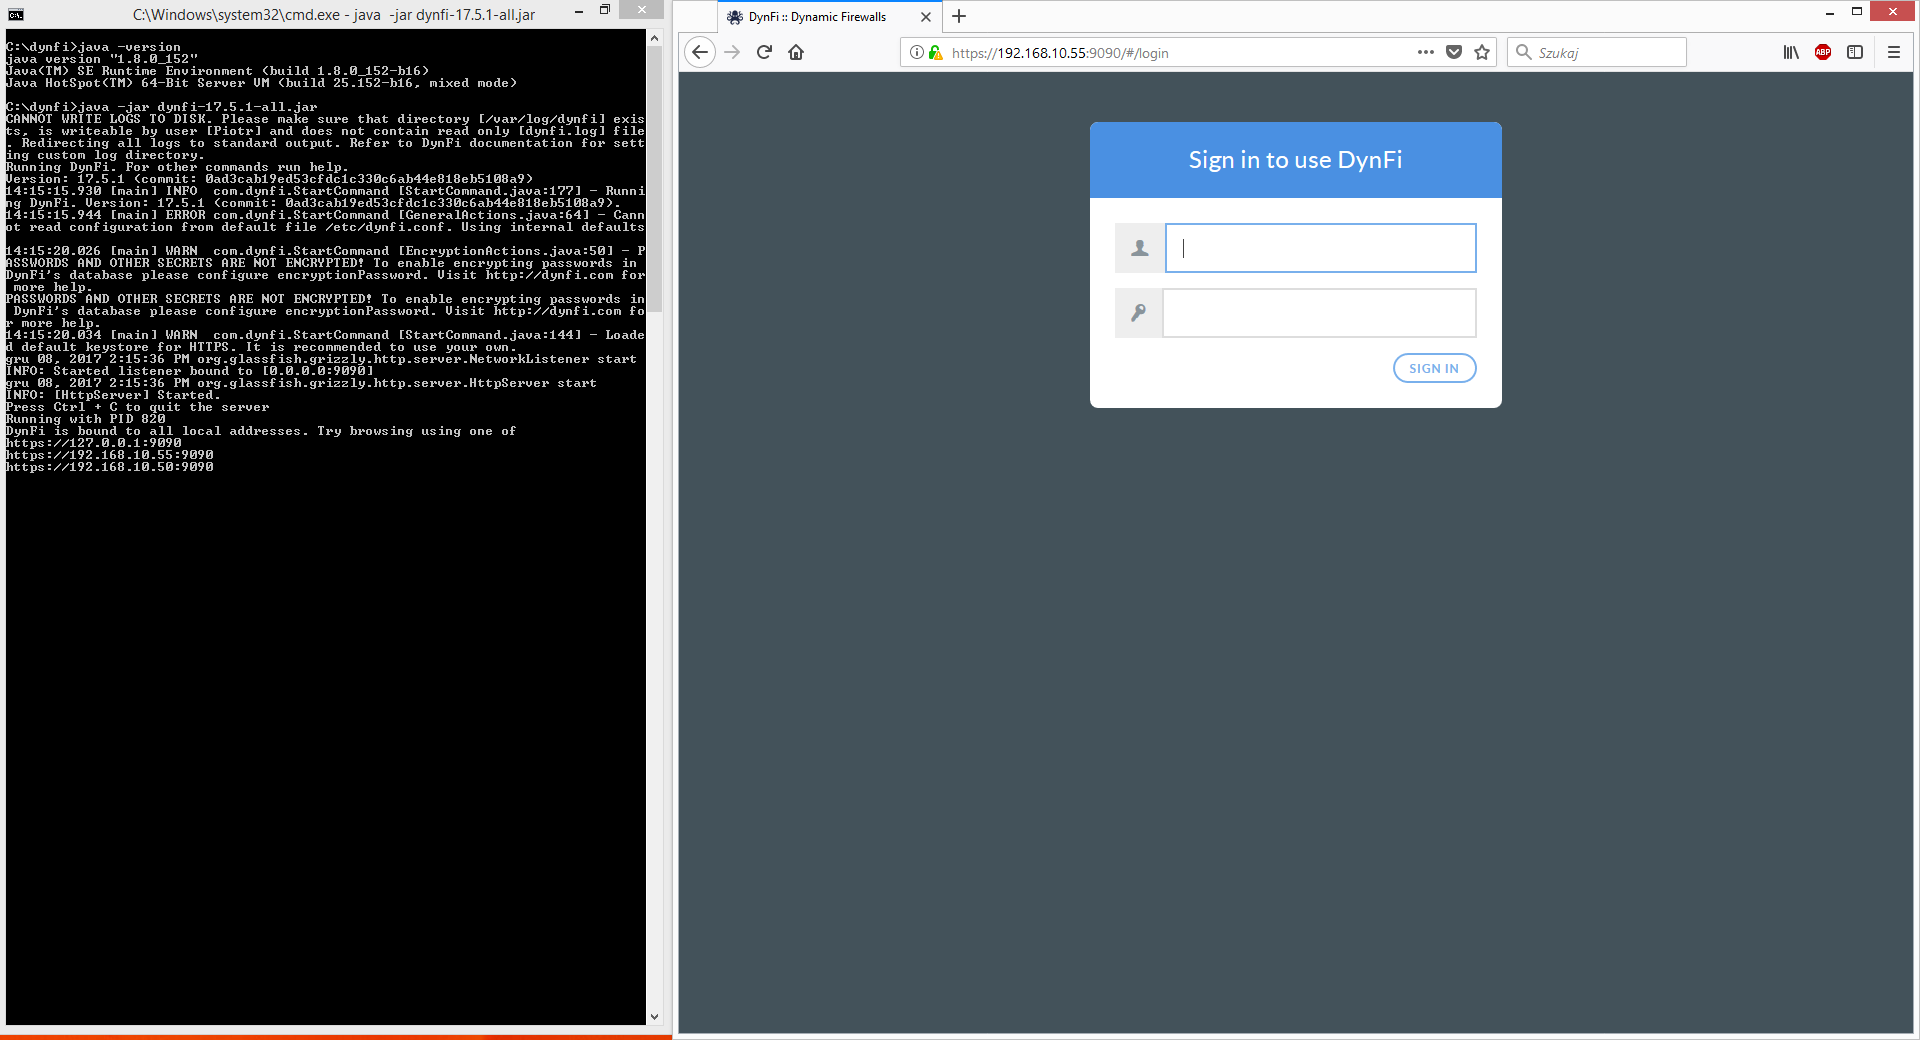Click the SIGN IN button
The width and height of the screenshot is (1920, 1040).
pos(1434,368)
